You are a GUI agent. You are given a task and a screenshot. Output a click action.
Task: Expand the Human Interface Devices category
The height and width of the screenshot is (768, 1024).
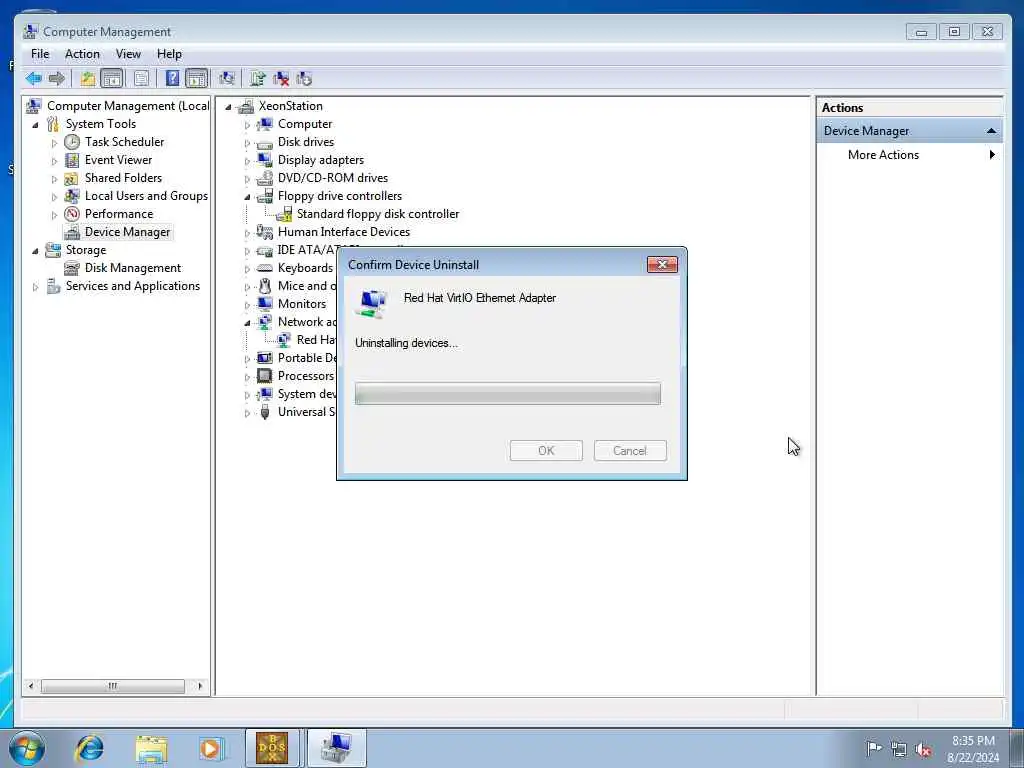pyautogui.click(x=247, y=232)
